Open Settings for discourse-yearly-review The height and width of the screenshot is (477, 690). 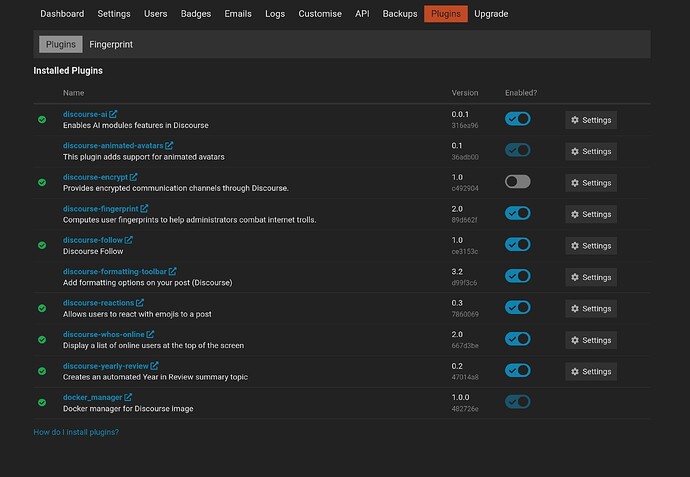coord(591,372)
